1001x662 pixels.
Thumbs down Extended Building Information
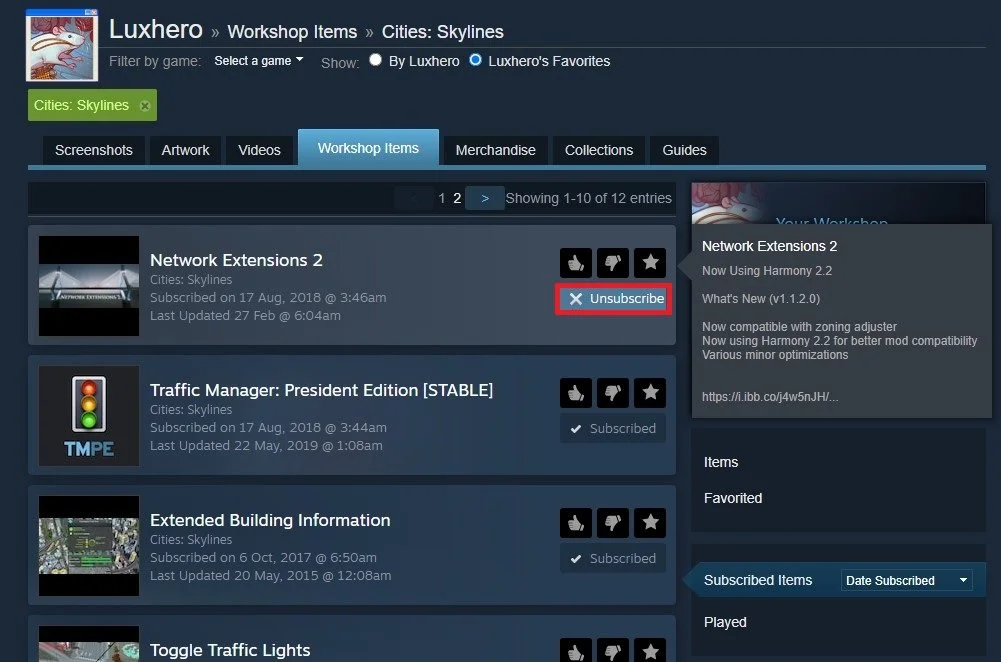pos(613,523)
